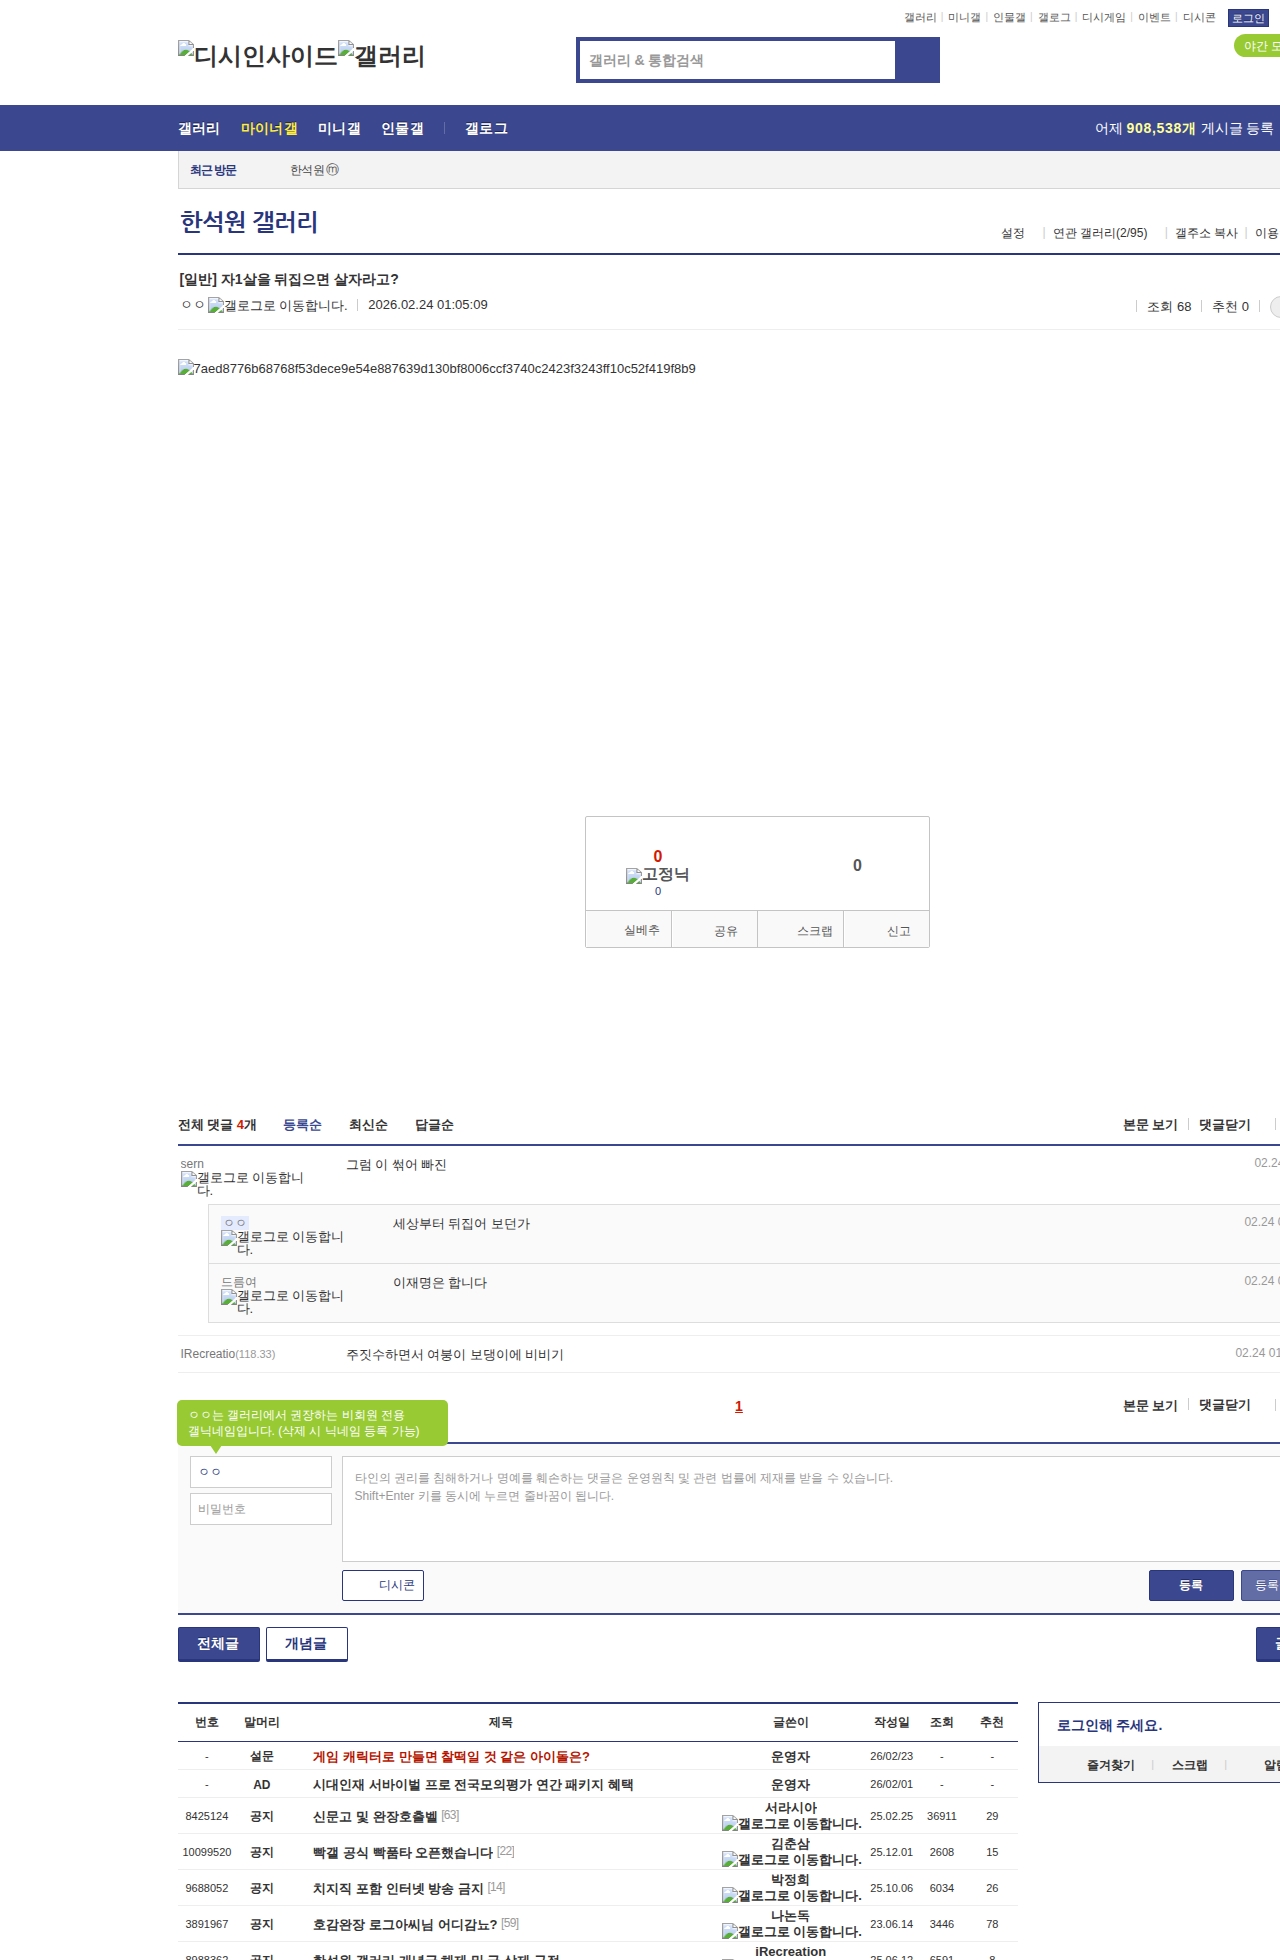1280x1960 pixels.
Task: Click the 로그인 button in the top bar
Action: pos(1249,18)
